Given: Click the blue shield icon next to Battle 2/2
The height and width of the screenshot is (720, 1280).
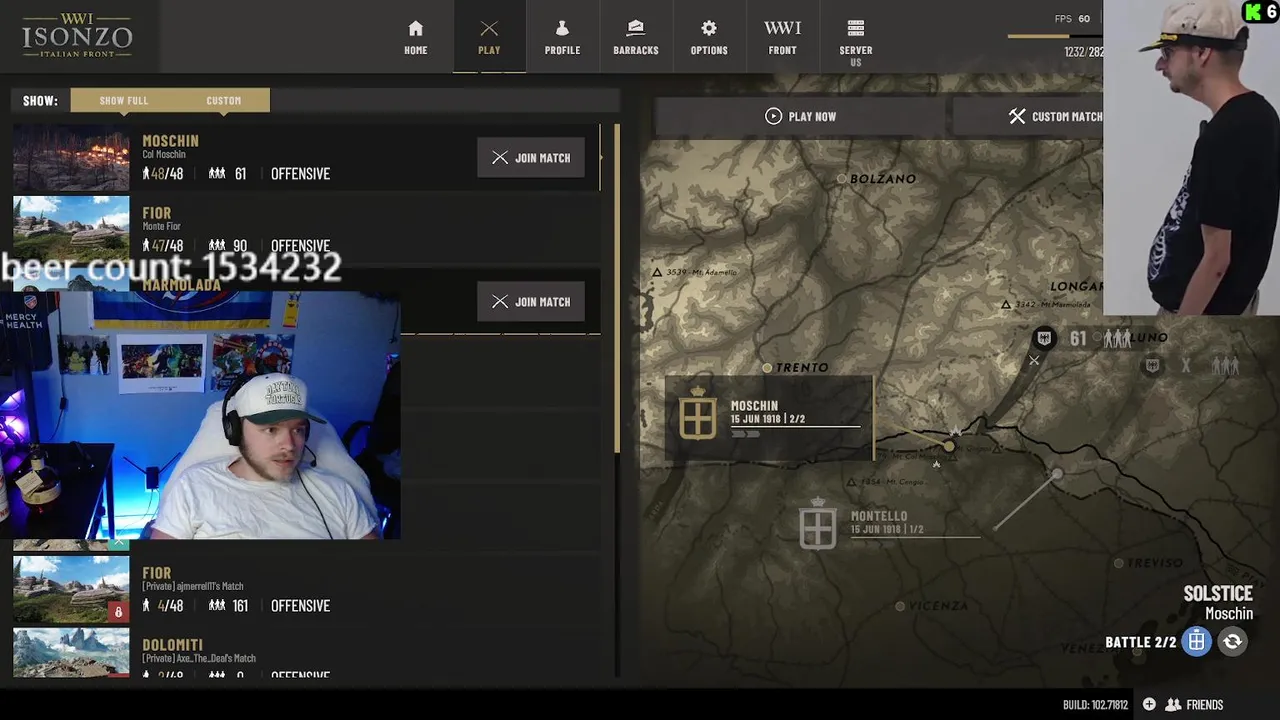Looking at the screenshot, I should coord(1196,642).
